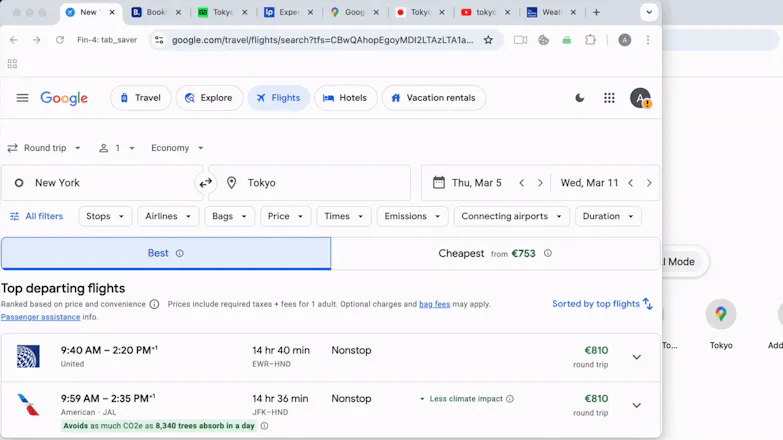Show info about Cheapest price
Screen dimensions: 783x440
point(548,253)
